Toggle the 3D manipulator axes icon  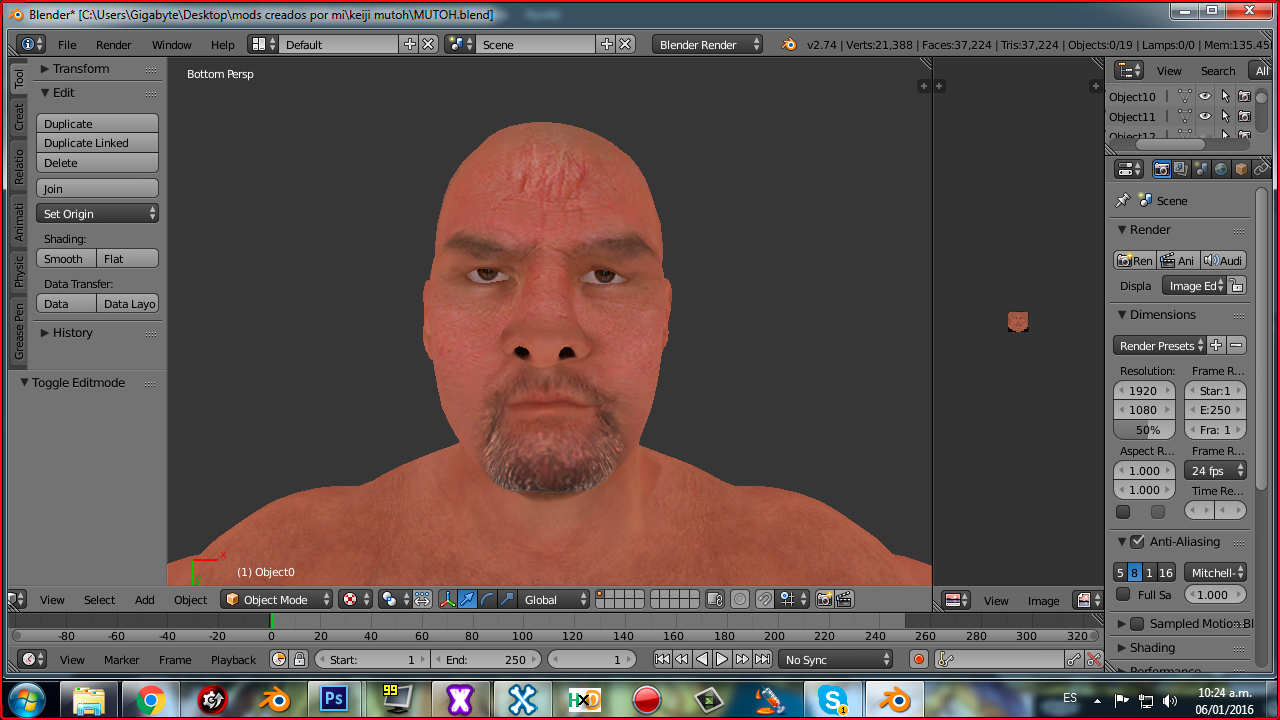(447, 600)
